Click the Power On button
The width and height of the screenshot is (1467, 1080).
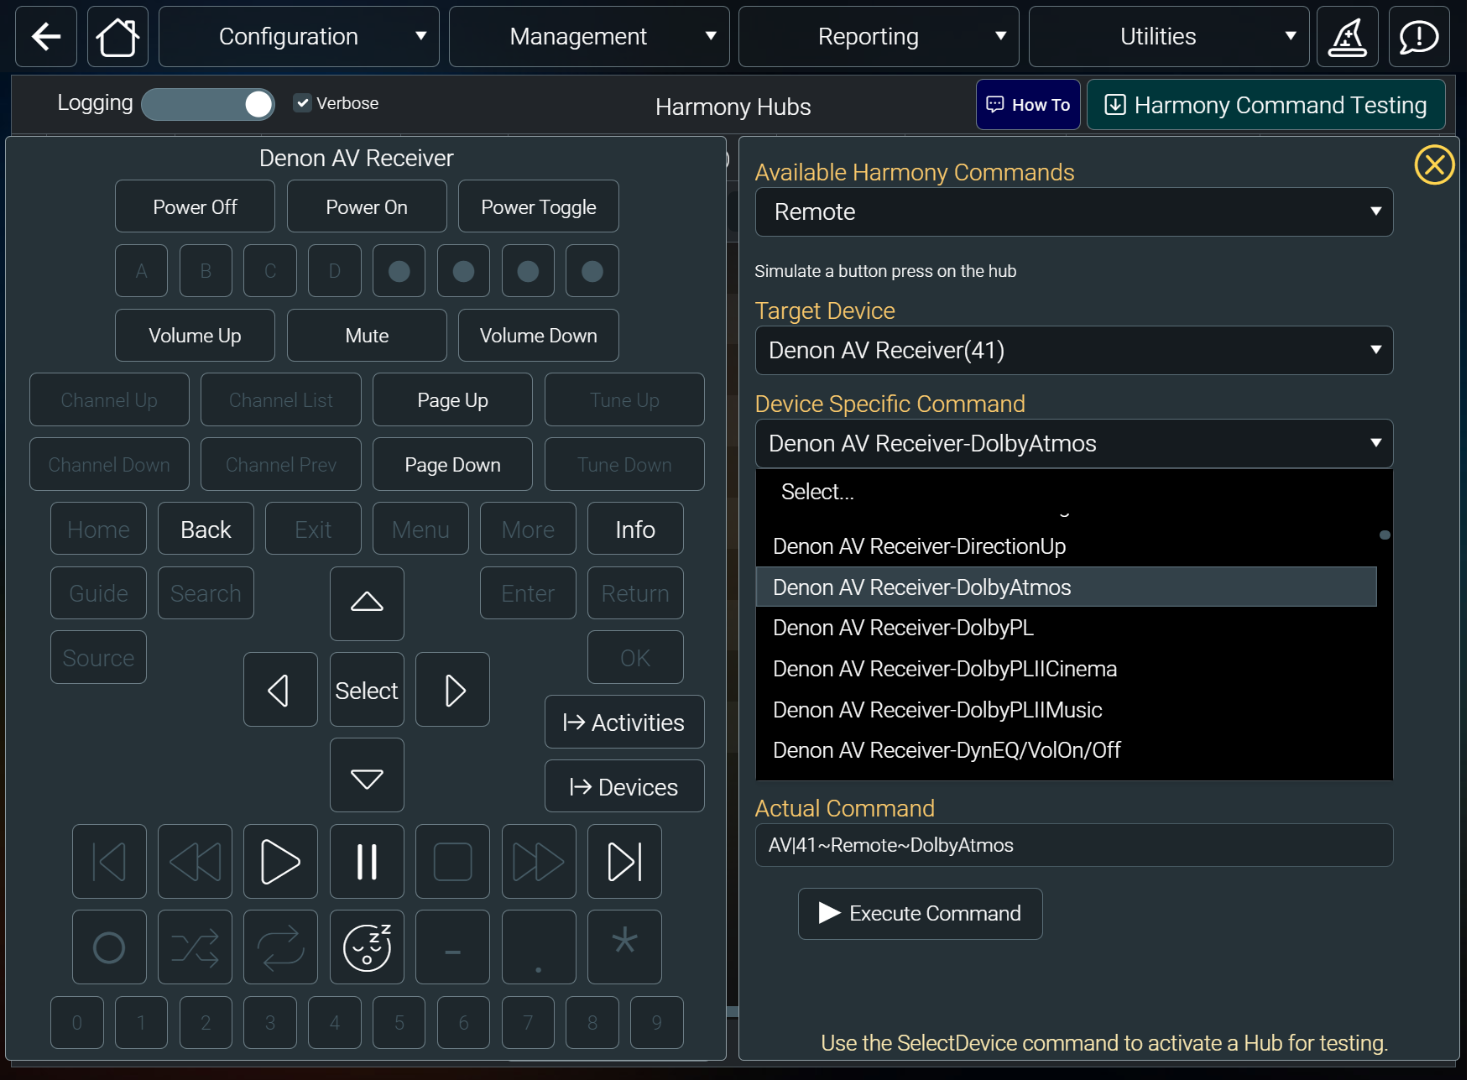(x=367, y=207)
